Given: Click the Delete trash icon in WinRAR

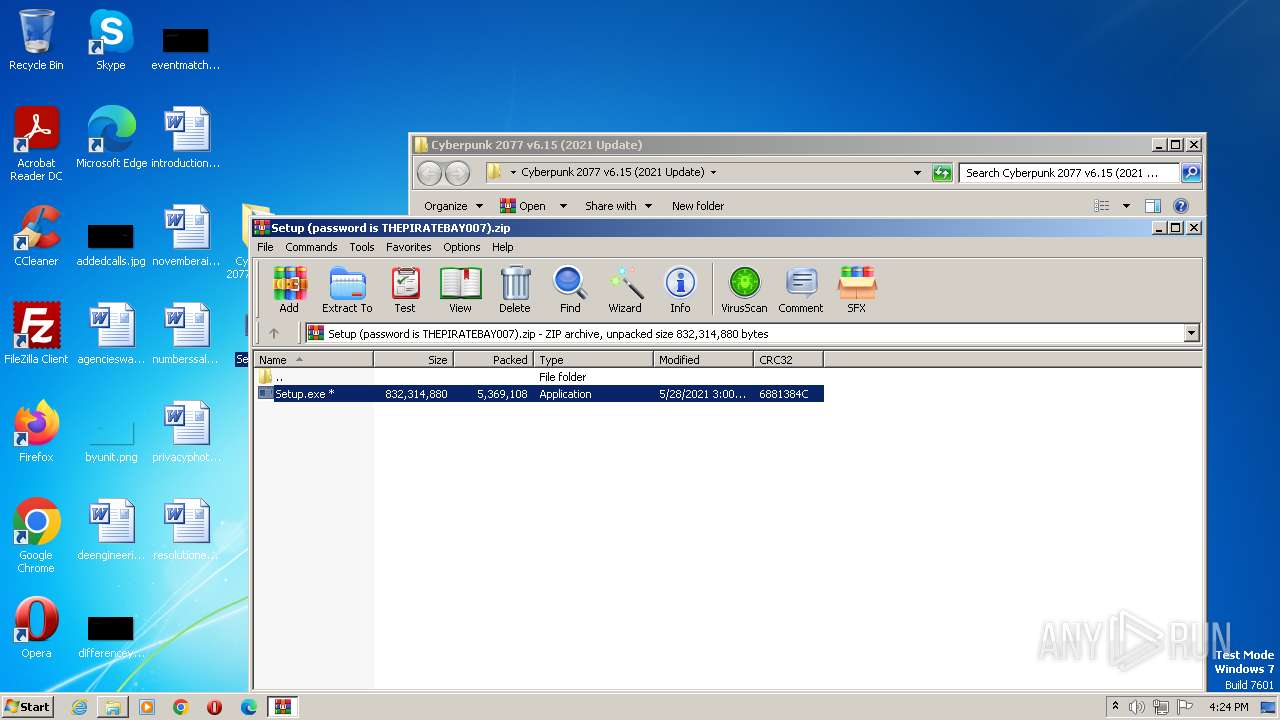Looking at the screenshot, I should (515, 290).
